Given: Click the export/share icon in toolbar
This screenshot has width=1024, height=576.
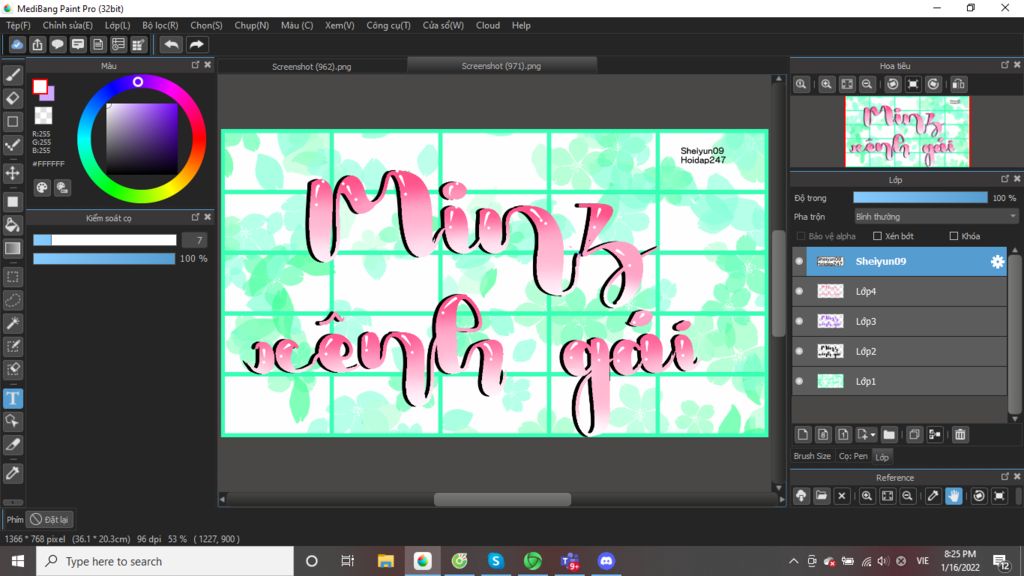Looking at the screenshot, I should (37, 44).
